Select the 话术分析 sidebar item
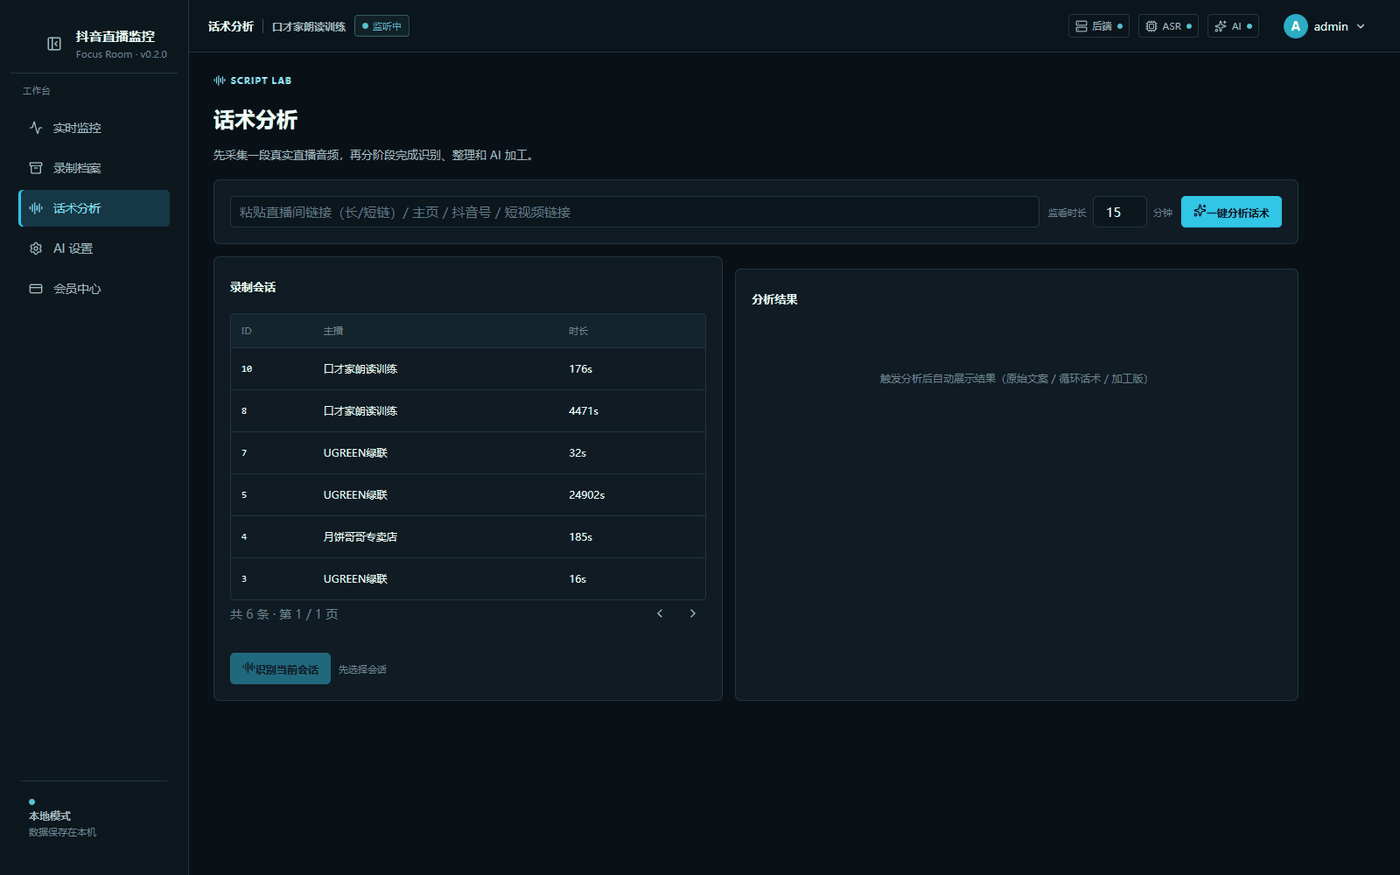The image size is (1400, 875). coord(94,208)
